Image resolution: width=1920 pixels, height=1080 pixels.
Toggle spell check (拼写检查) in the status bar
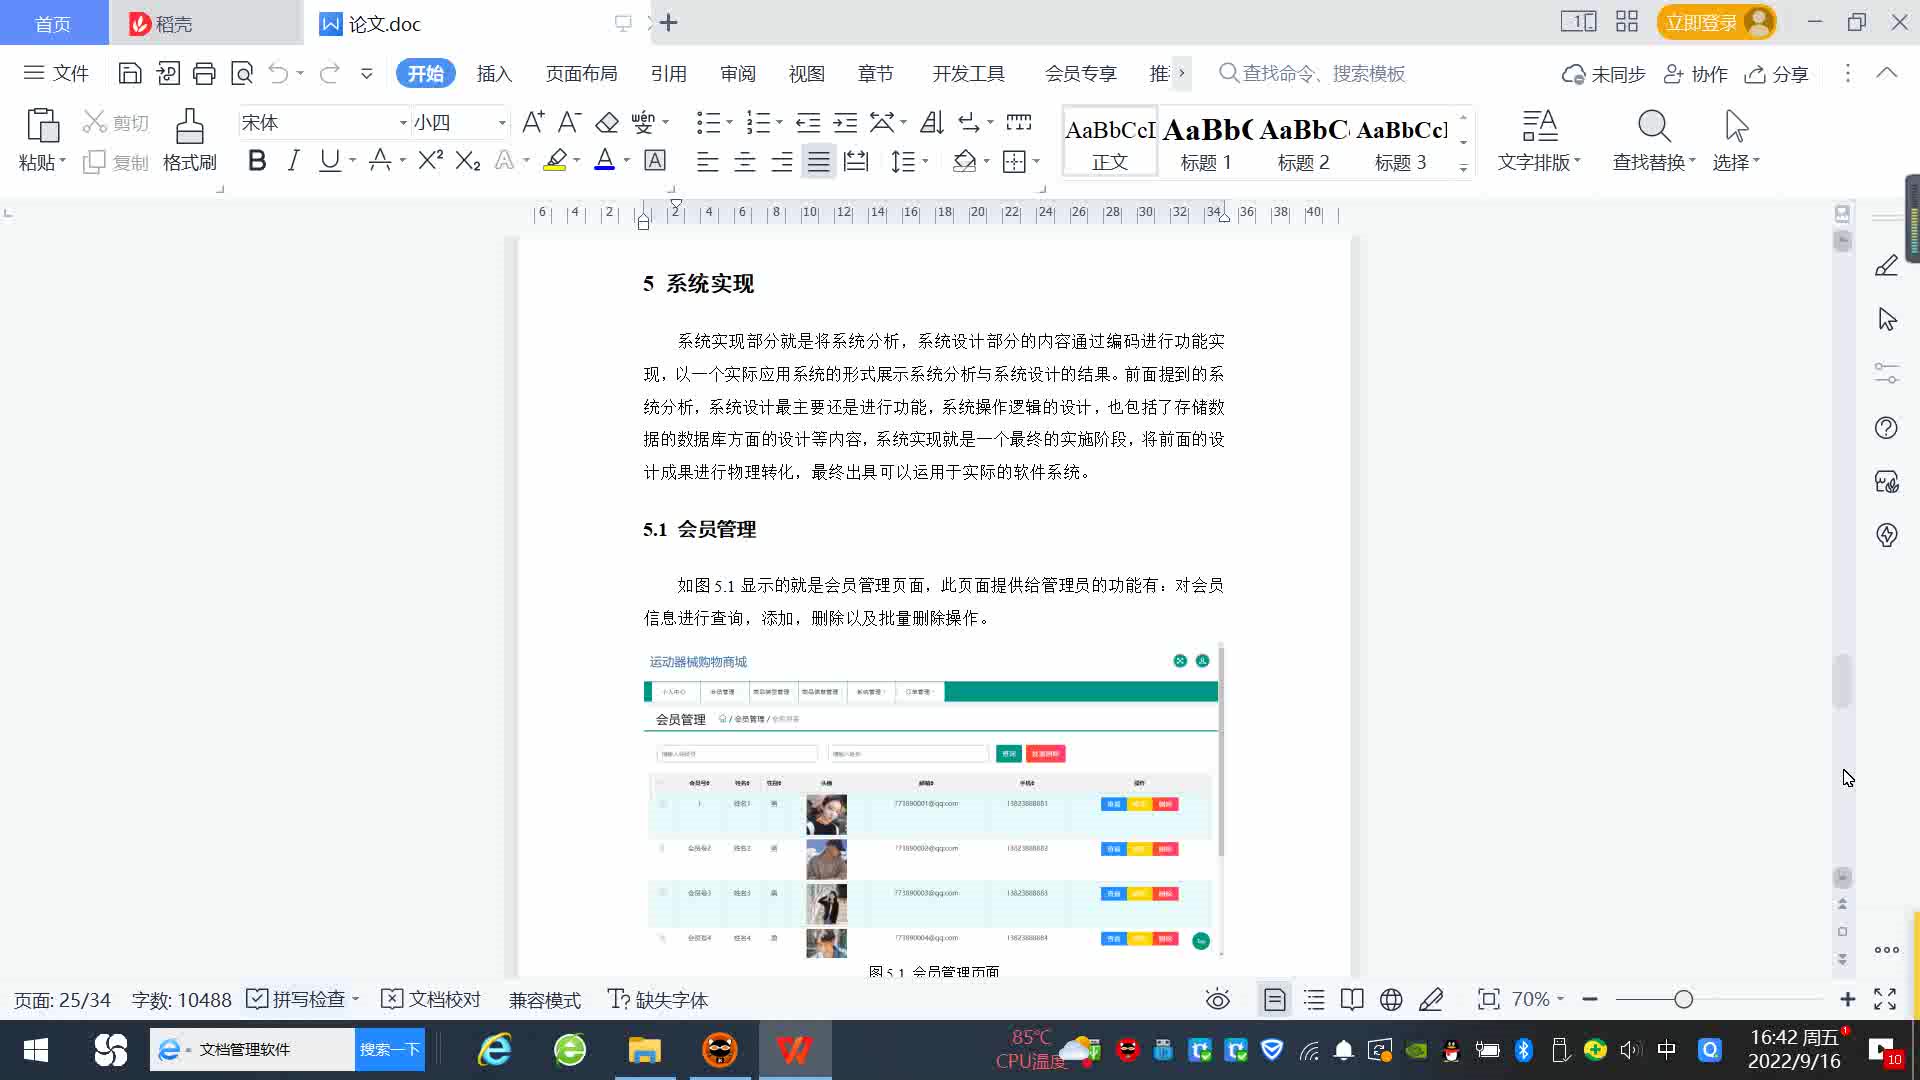click(x=298, y=1000)
